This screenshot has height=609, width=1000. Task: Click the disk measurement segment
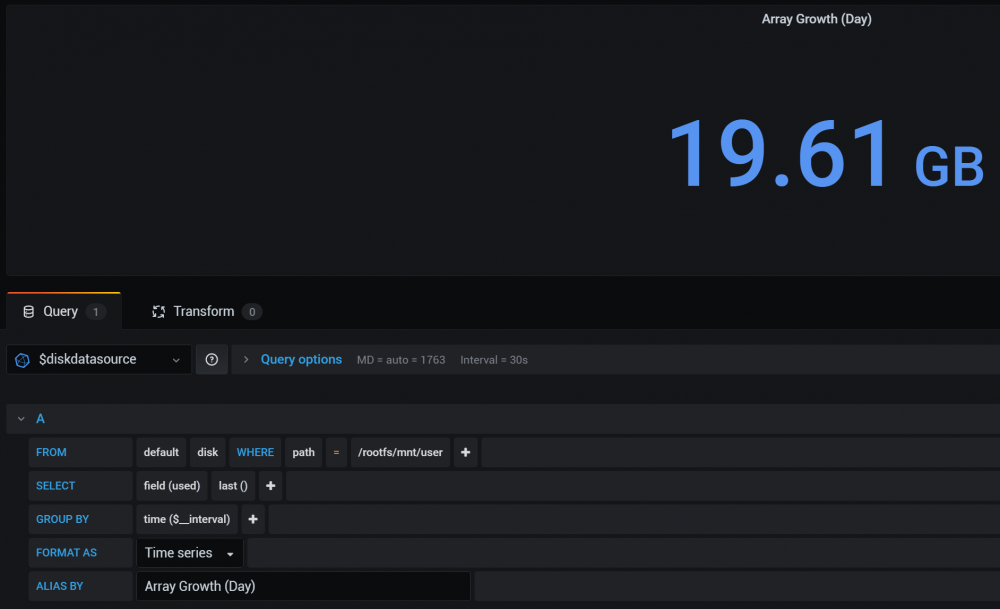207,452
